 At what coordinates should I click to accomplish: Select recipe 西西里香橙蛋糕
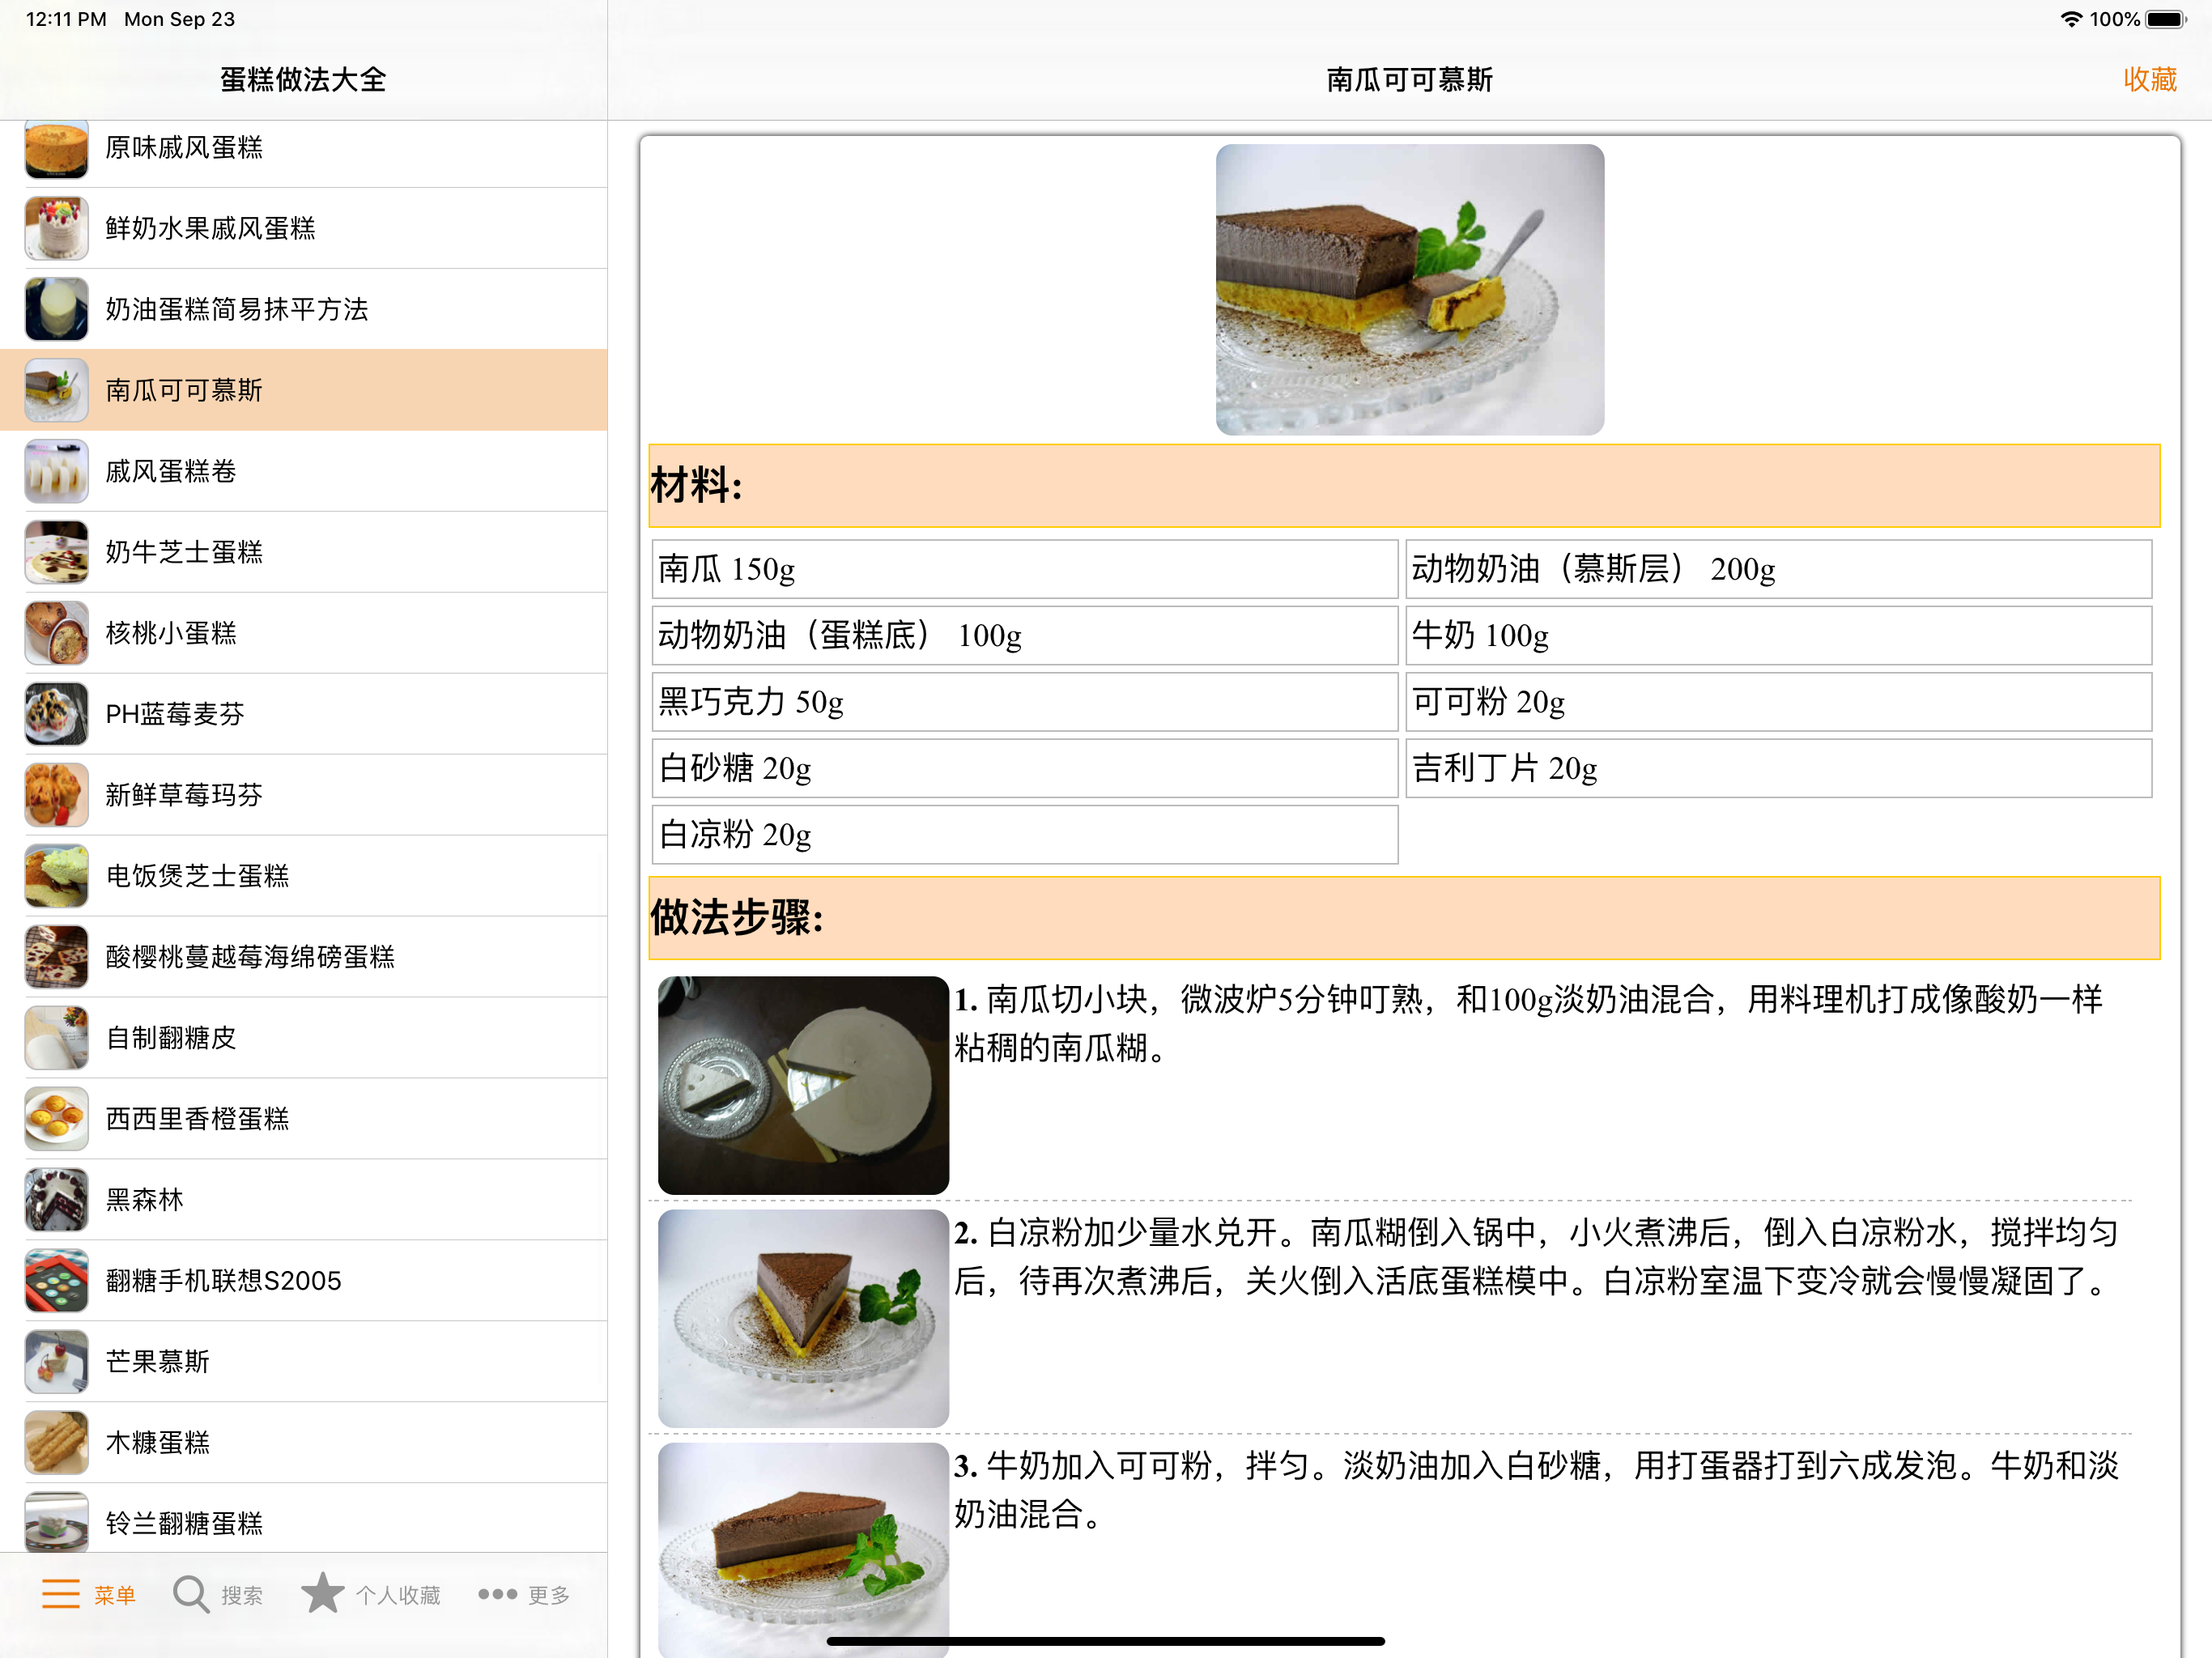pyautogui.click(x=198, y=1119)
